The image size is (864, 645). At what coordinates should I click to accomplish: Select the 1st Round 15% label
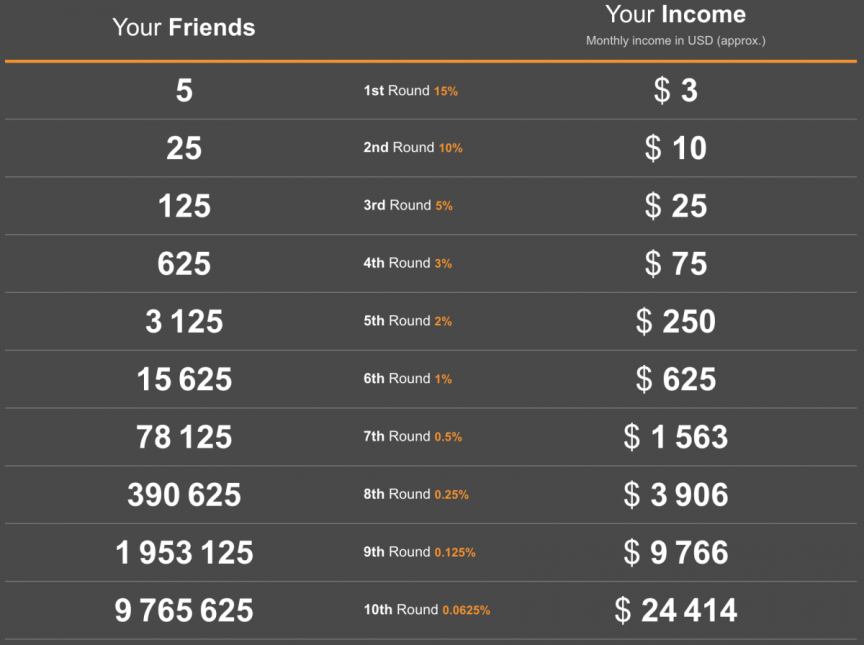tap(410, 91)
